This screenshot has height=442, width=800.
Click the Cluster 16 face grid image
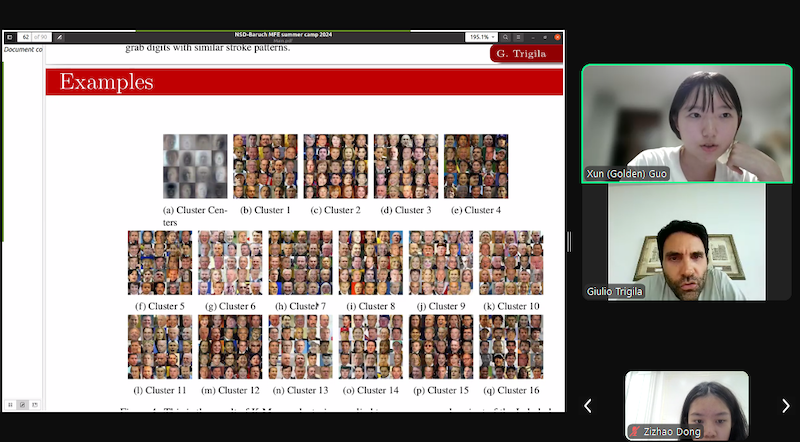[x=511, y=347]
